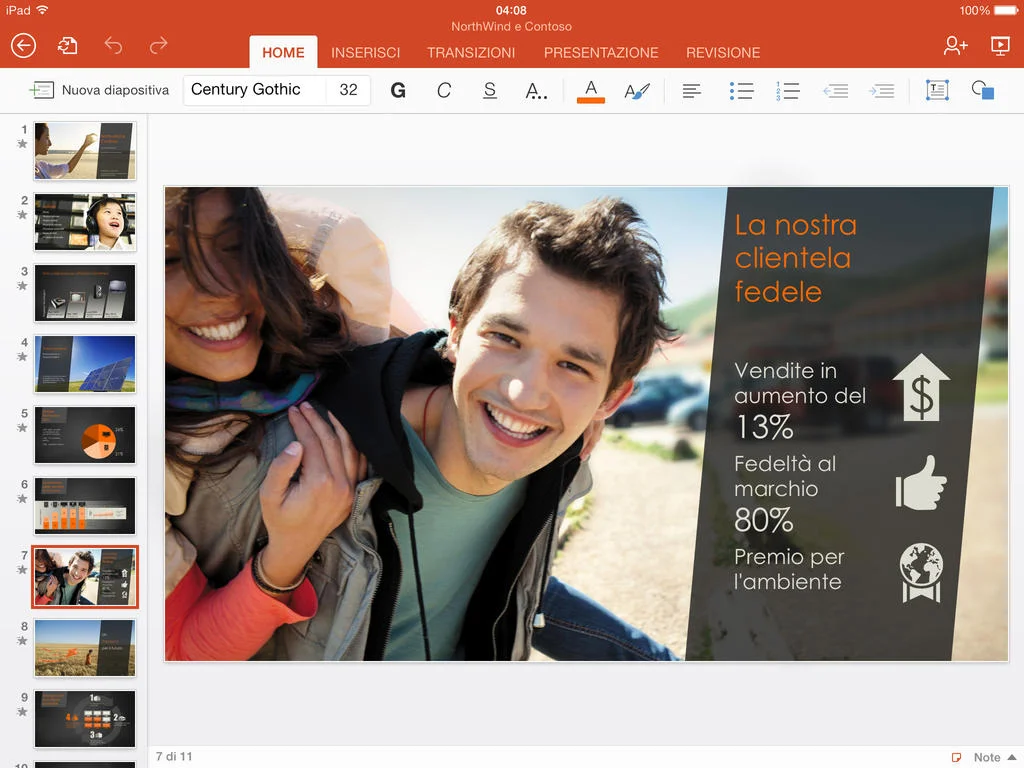Insert a shape using shapes icon

983,90
